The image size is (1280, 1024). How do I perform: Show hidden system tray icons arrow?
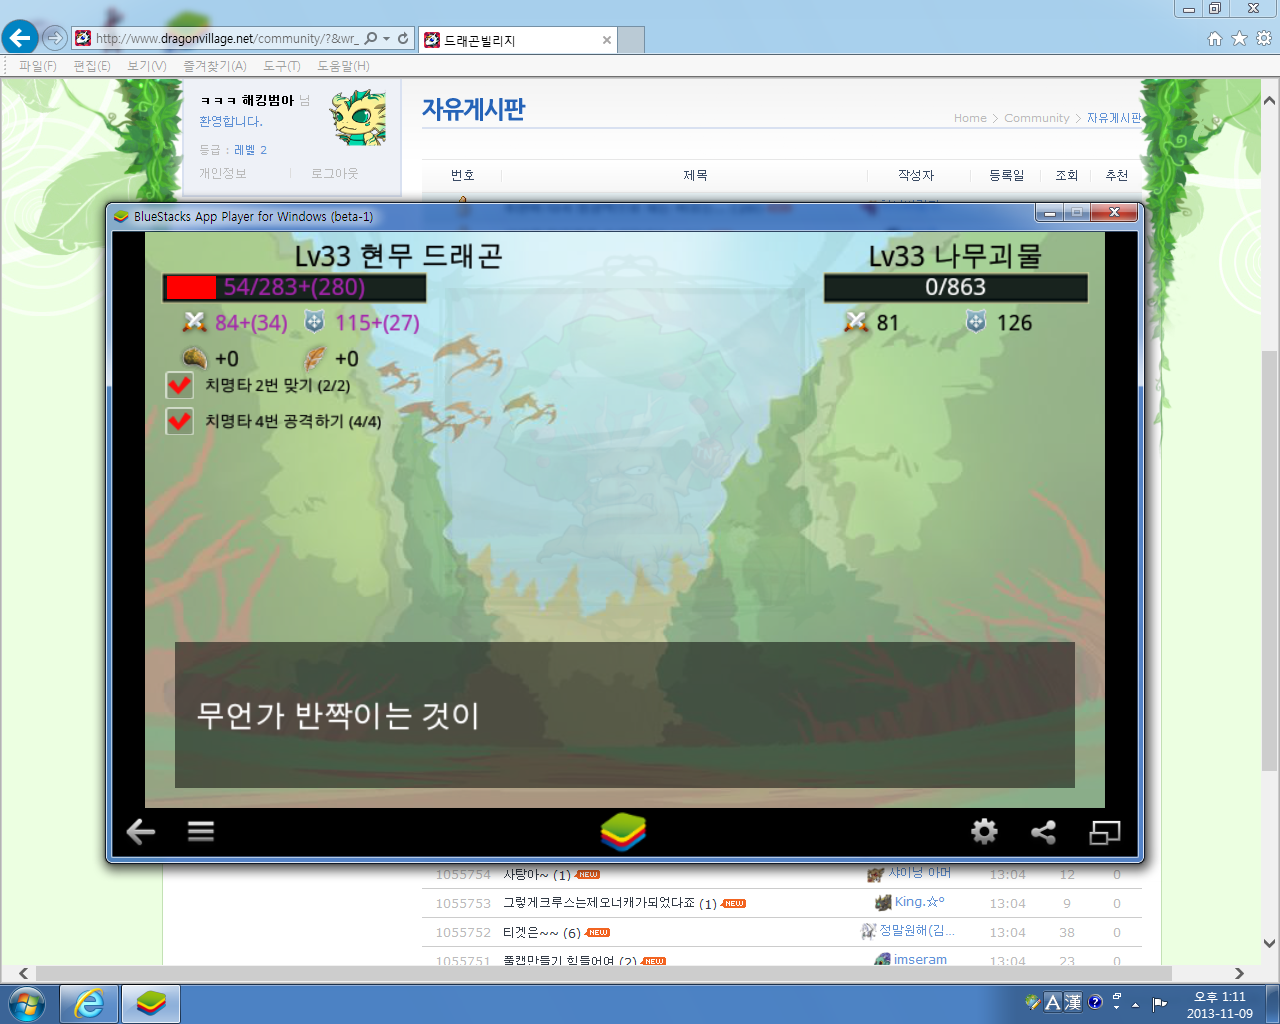pos(1135,1004)
